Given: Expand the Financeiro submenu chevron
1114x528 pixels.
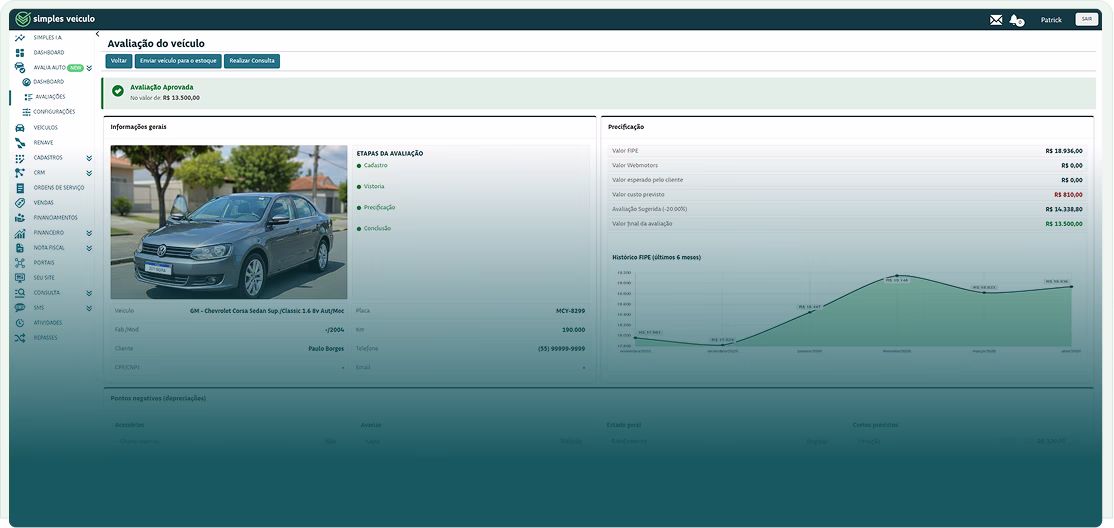Looking at the screenshot, I should click(x=90, y=233).
